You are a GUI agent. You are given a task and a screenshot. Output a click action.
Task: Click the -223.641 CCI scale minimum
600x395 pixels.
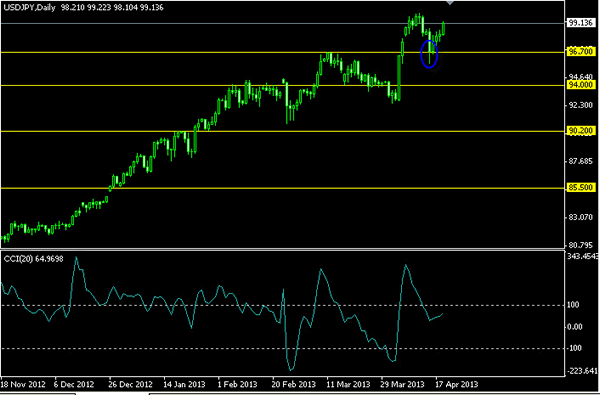(x=582, y=371)
